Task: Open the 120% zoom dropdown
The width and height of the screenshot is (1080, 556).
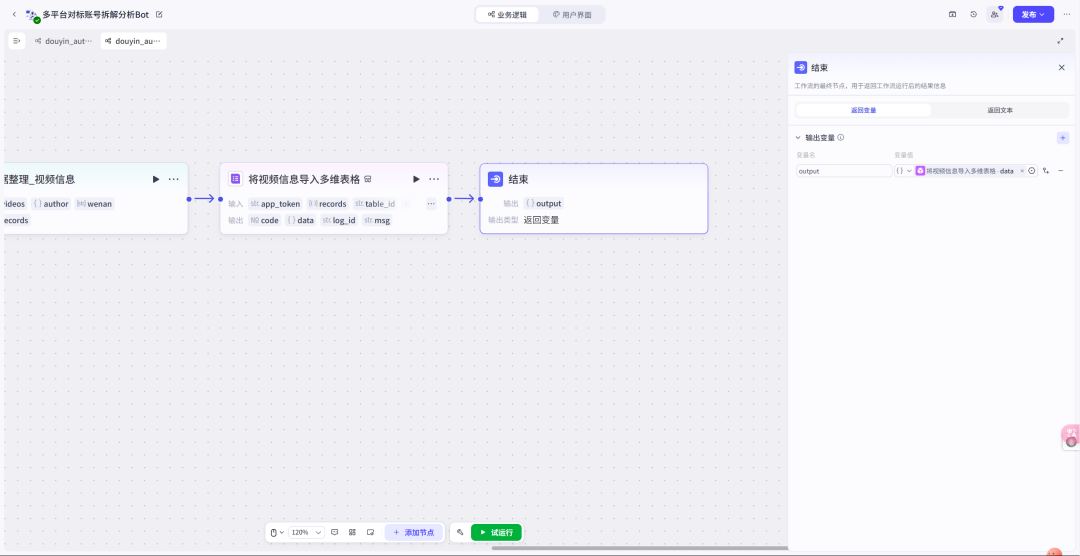Action: [307, 533]
